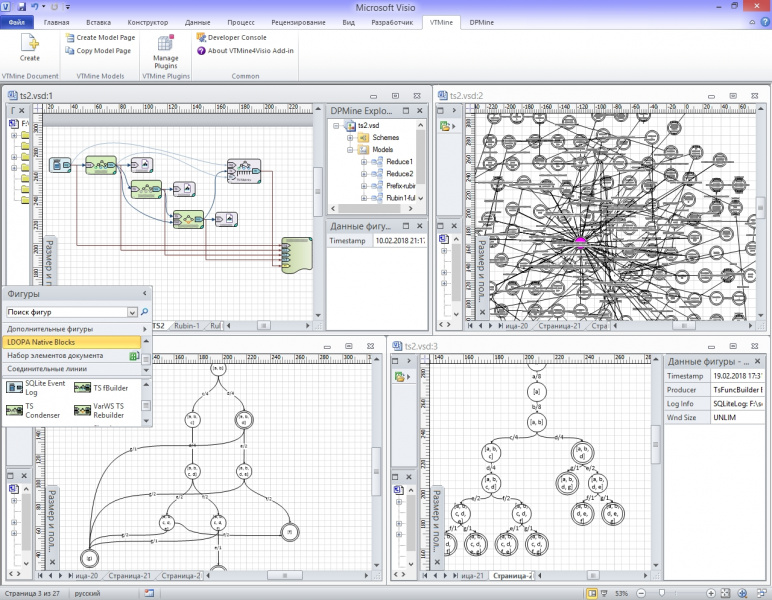772x600 pixels.
Task: Select the TS Condenser shape
Action: [33, 411]
